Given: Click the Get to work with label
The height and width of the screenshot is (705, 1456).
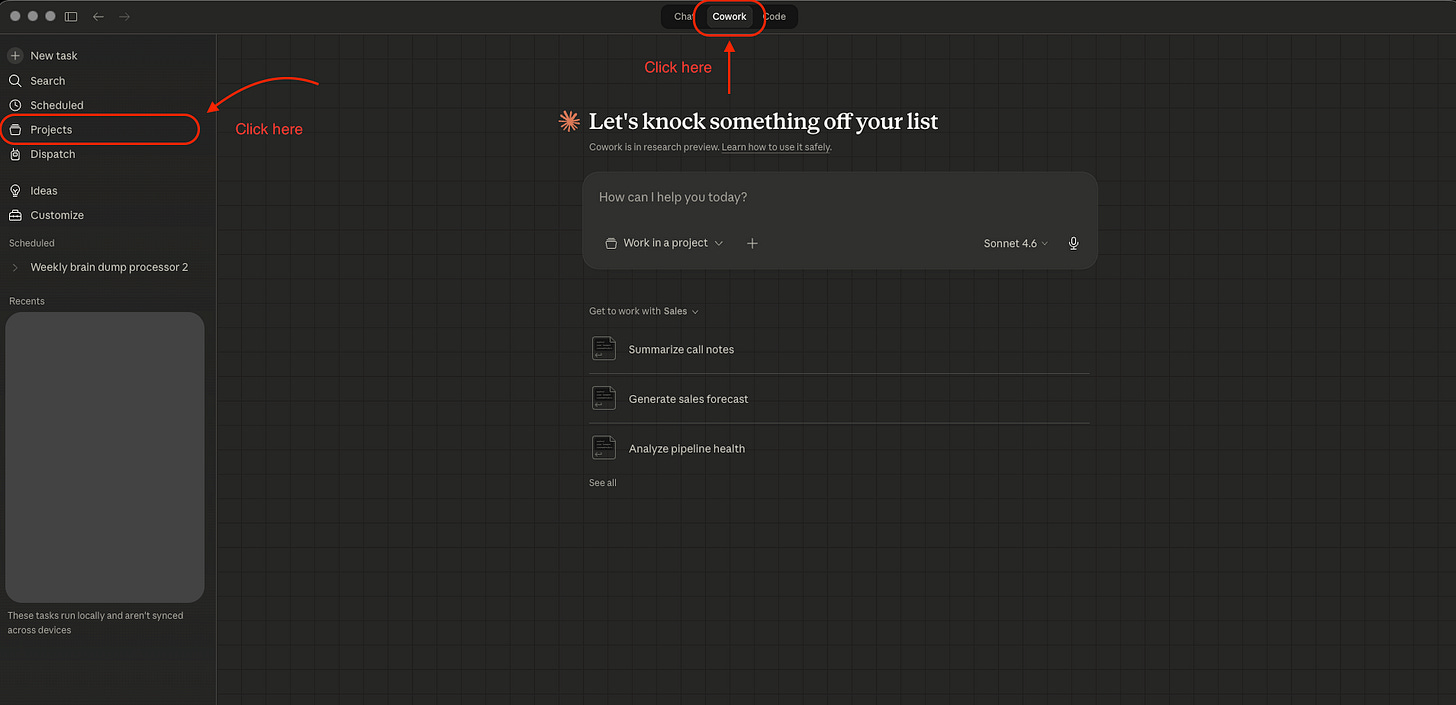Looking at the screenshot, I should (x=625, y=311).
